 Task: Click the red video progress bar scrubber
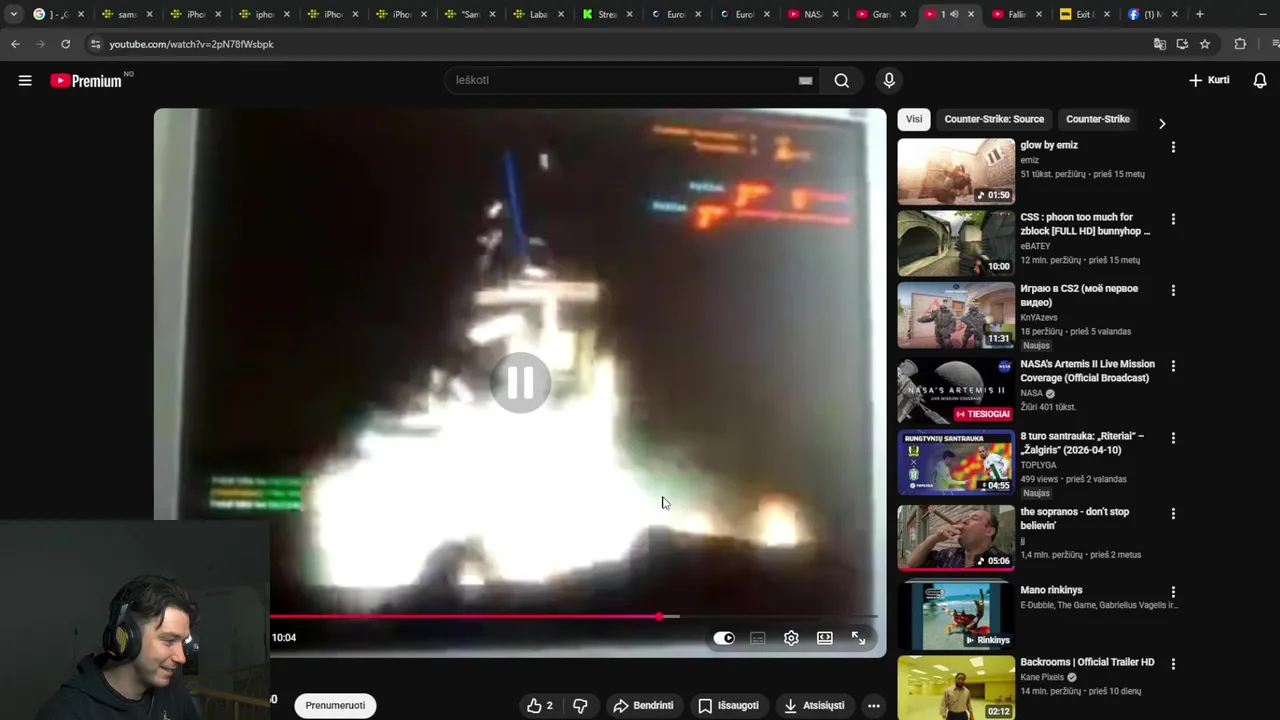click(659, 616)
